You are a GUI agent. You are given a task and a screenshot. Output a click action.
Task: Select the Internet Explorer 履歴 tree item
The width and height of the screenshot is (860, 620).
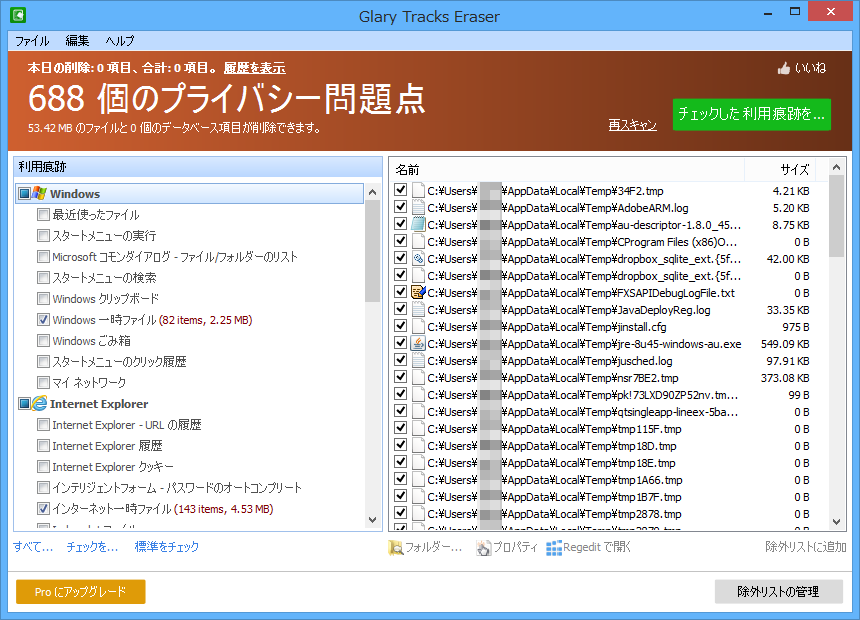[x=107, y=446]
